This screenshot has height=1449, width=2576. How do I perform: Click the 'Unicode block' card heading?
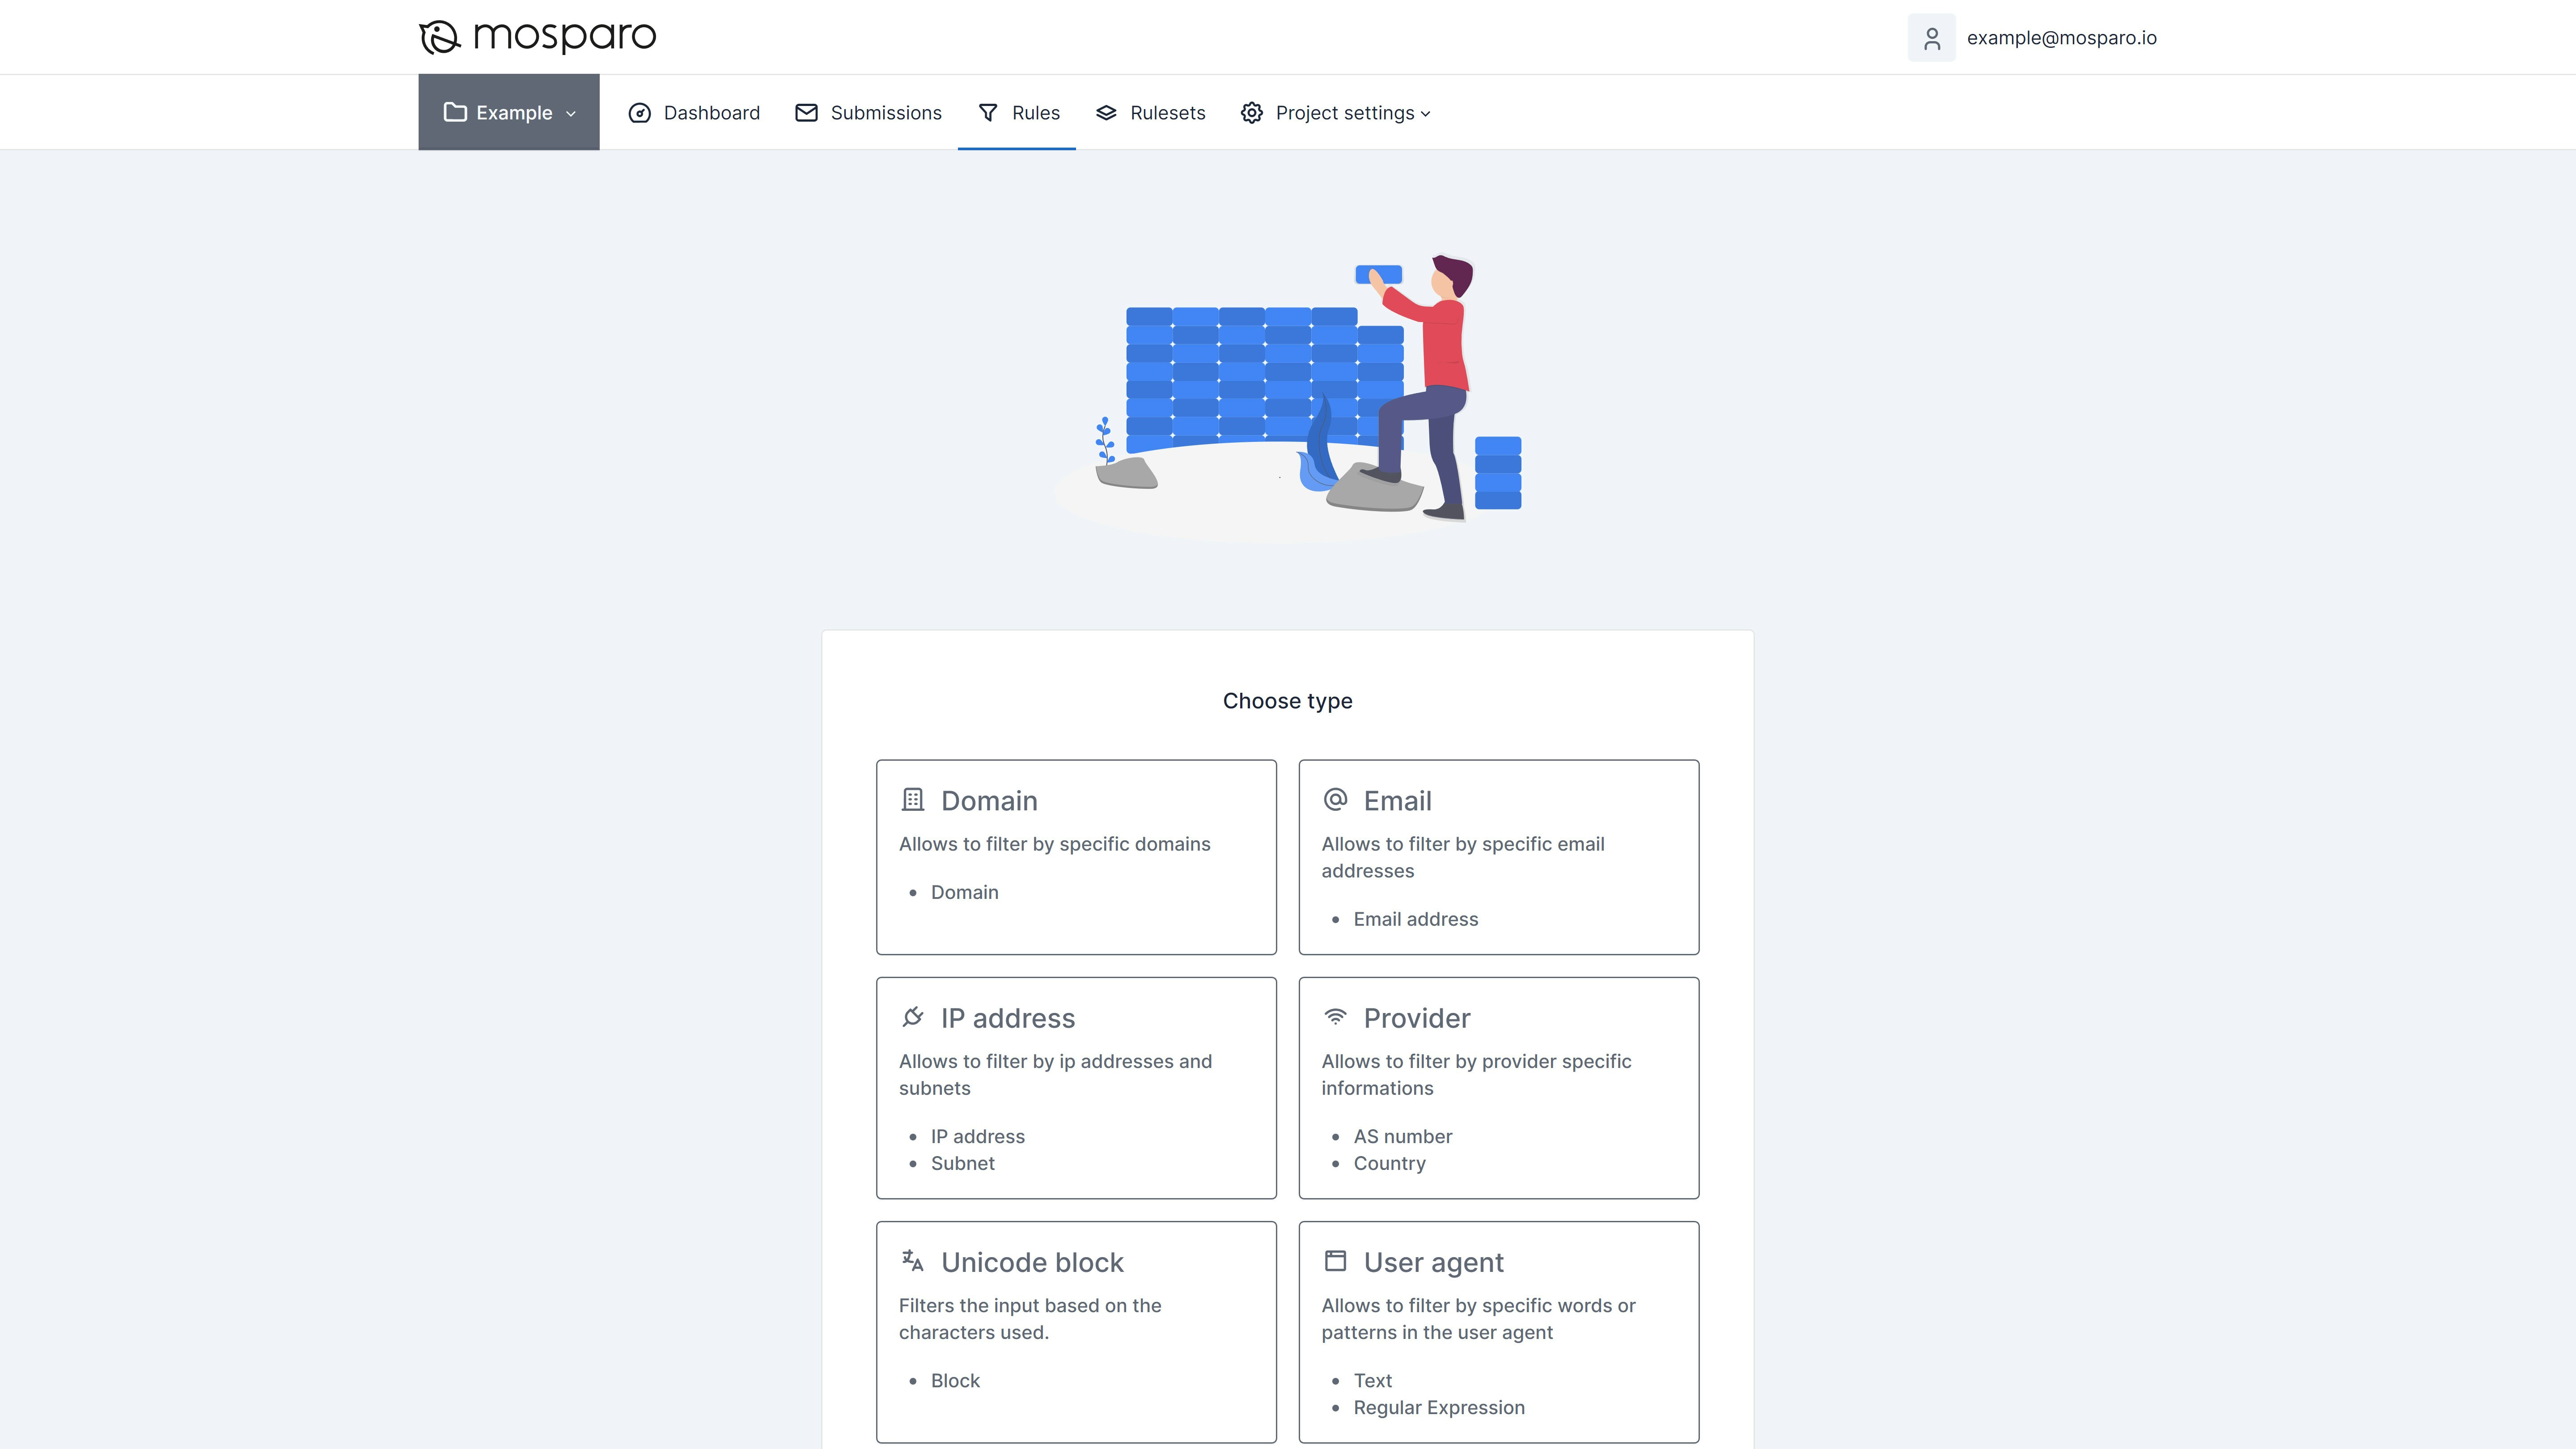[1032, 1261]
